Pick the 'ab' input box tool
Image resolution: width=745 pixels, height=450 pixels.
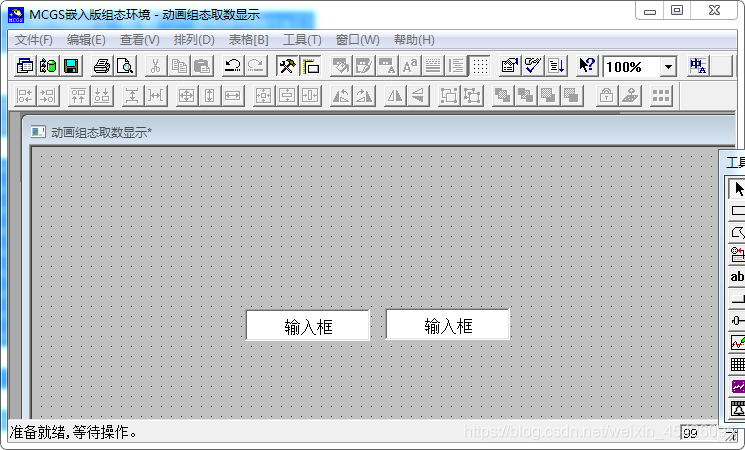click(x=737, y=277)
